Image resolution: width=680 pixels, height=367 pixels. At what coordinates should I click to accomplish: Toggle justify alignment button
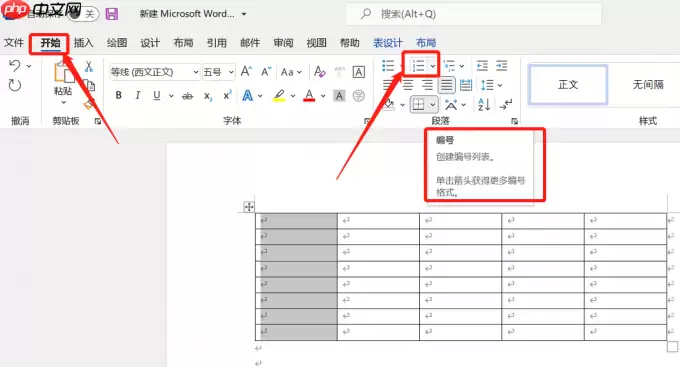(x=446, y=85)
